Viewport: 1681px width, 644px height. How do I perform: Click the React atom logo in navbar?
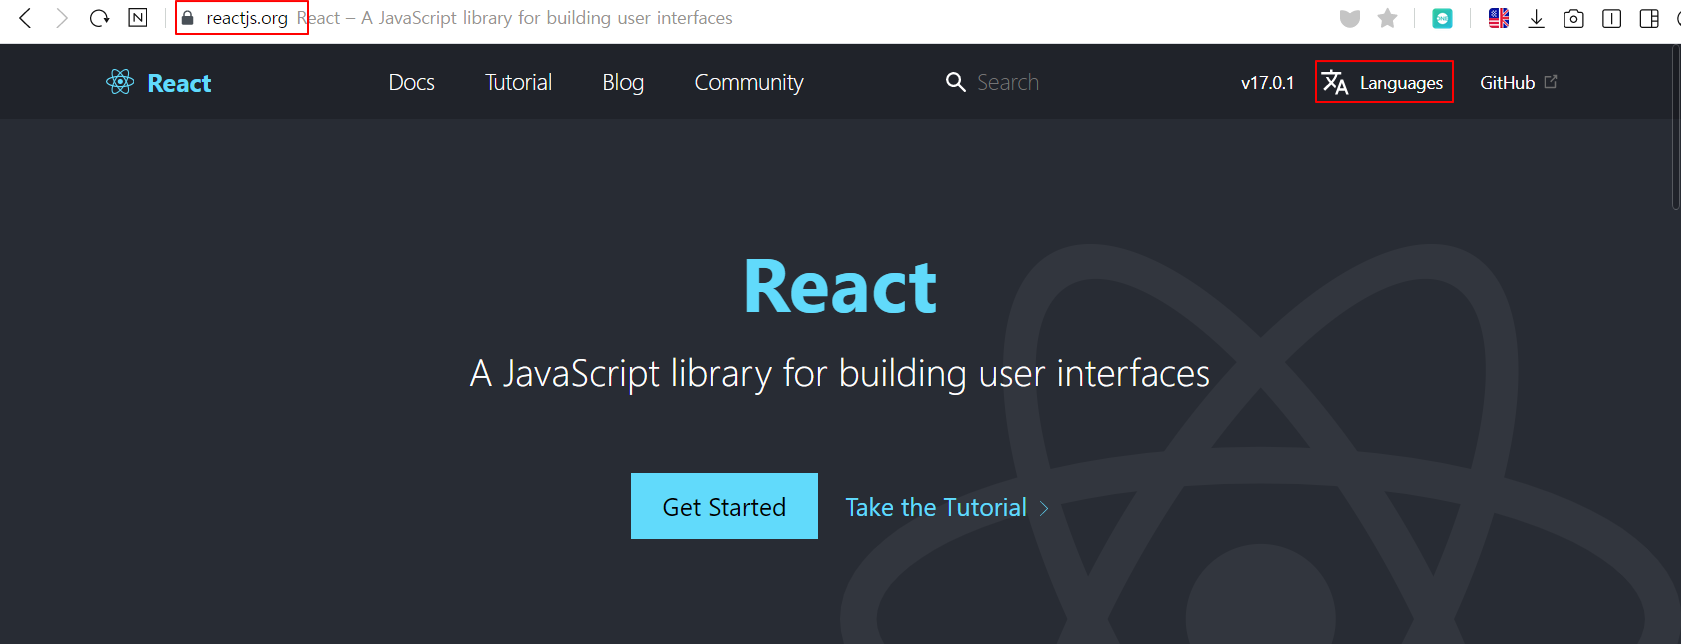tap(120, 82)
